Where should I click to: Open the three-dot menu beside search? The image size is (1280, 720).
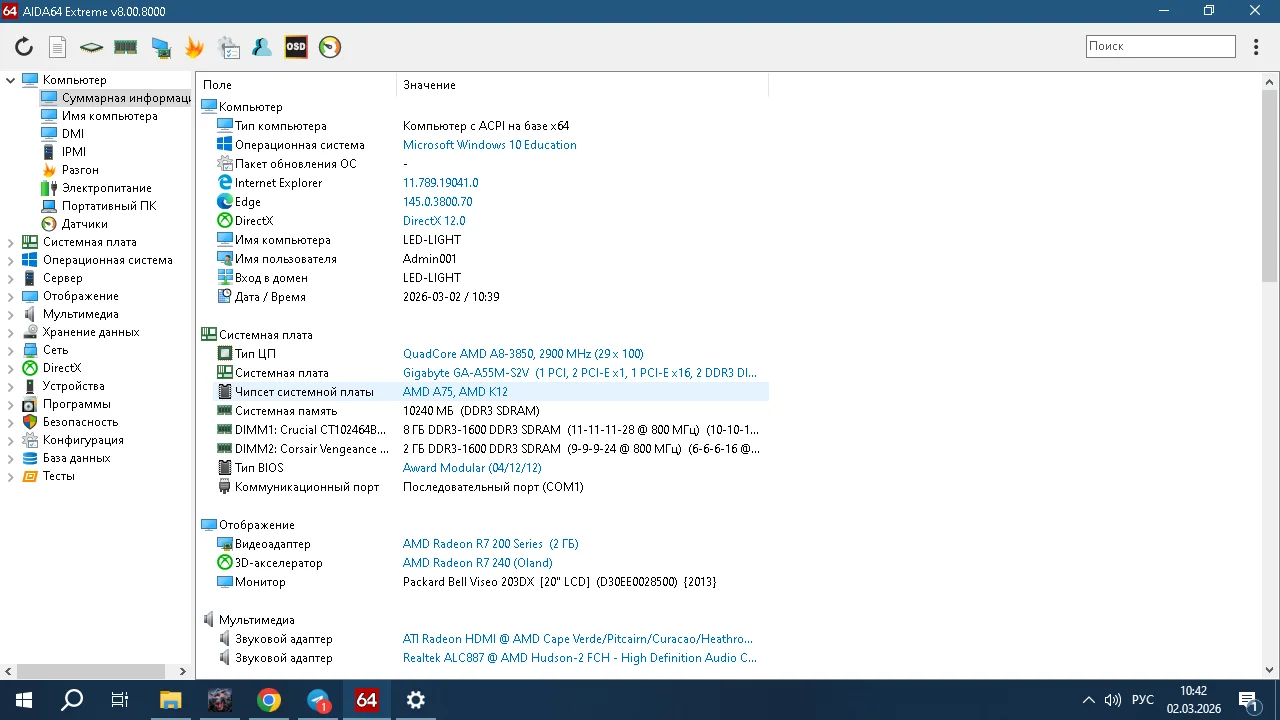point(1257,47)
